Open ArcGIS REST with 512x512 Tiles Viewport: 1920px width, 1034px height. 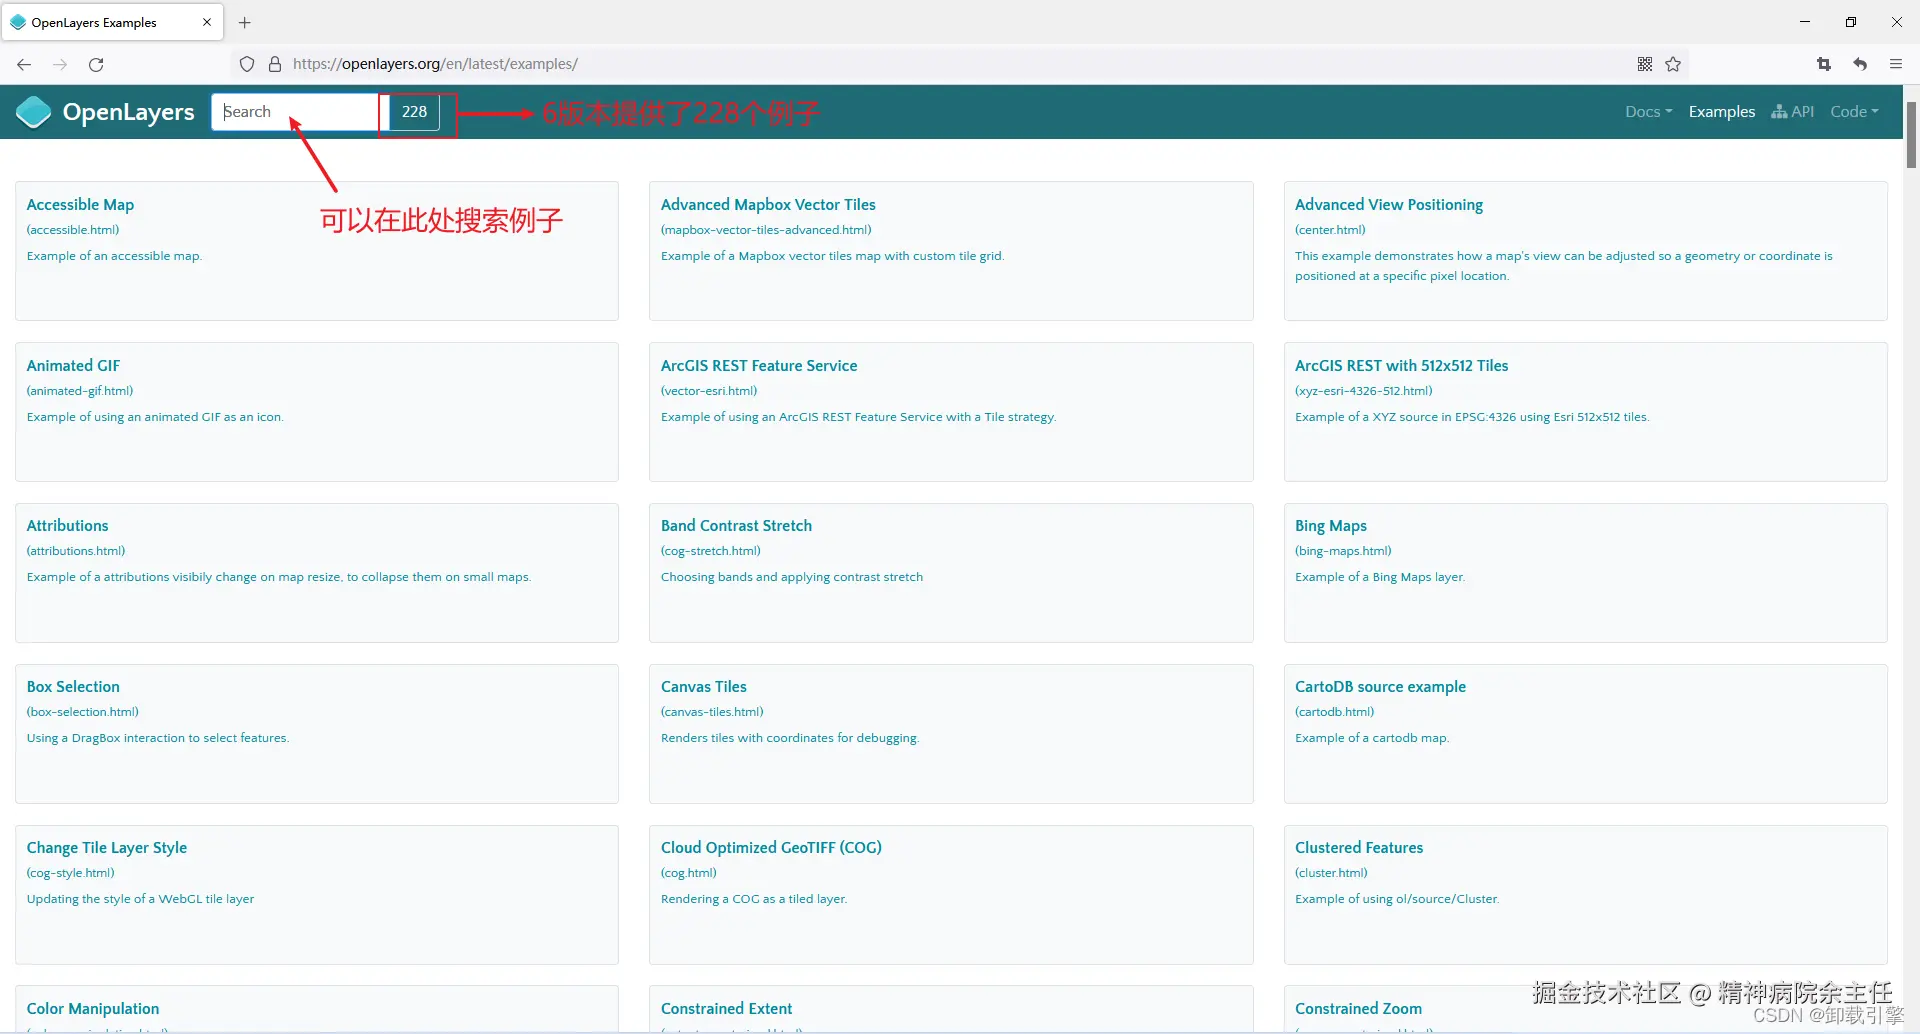1401,366
